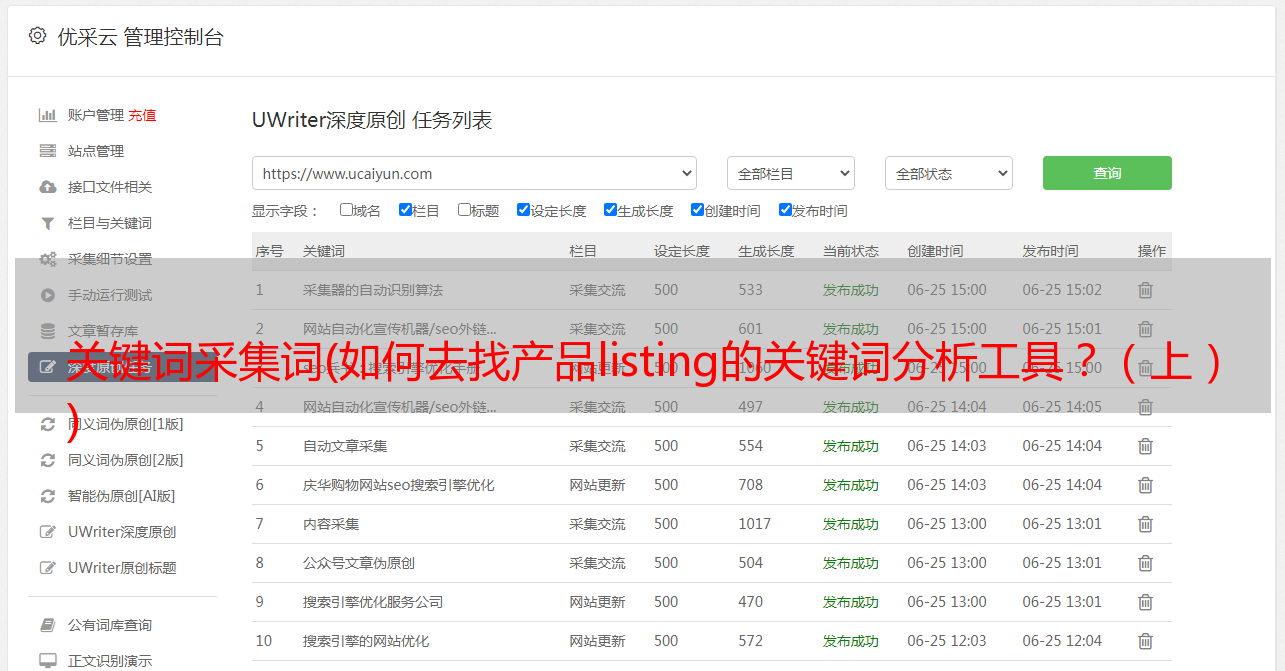Viewport: 1285px width, 671px height.
Task: Uncheck the 设定长度 display field checkbox
Action: [x=523, y=210]
